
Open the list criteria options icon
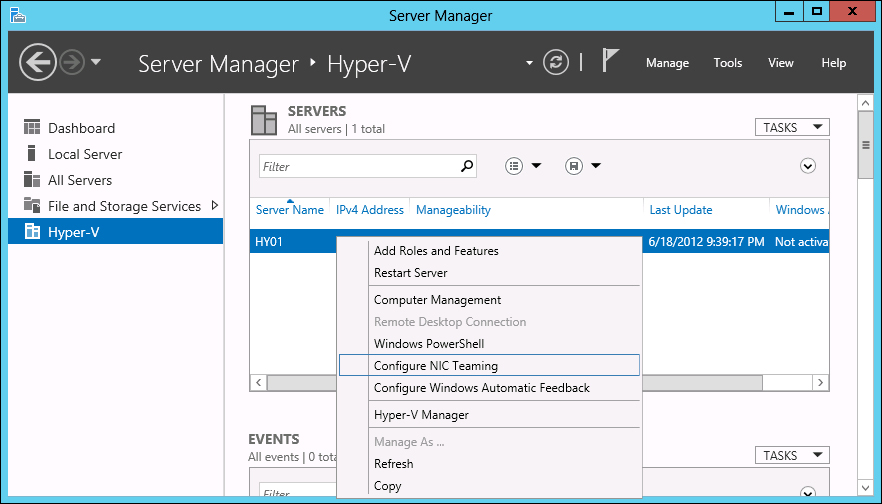click(x=514, y=166)
